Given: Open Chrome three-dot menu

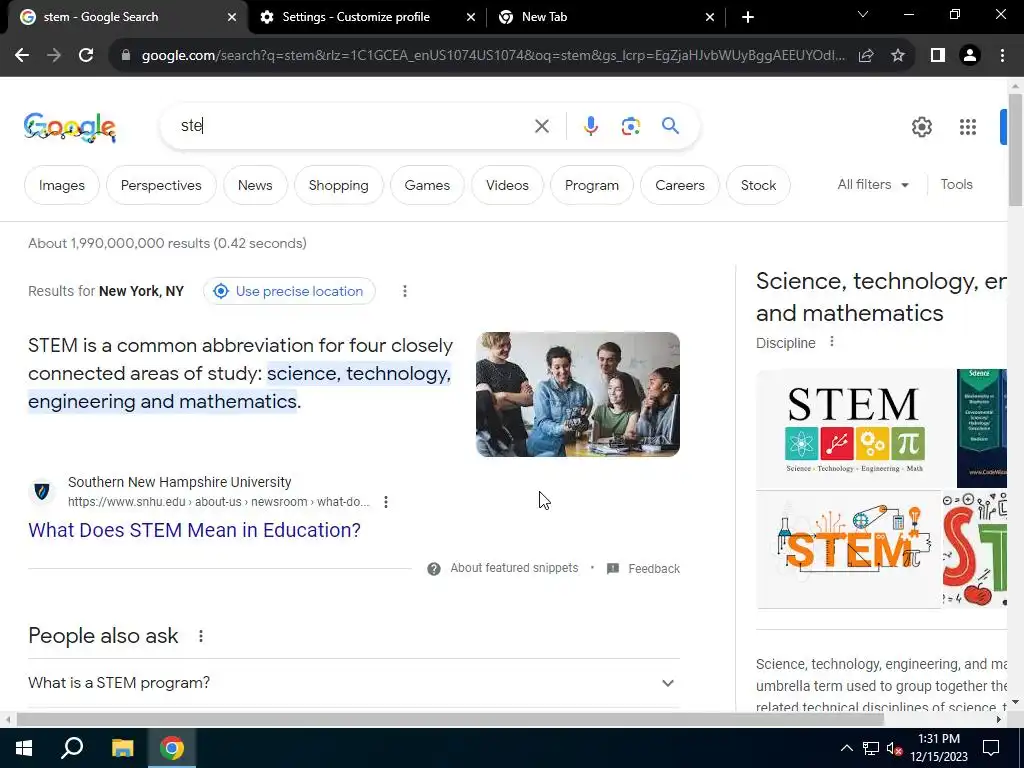Looking at the screenshot, I should 1002,56.
